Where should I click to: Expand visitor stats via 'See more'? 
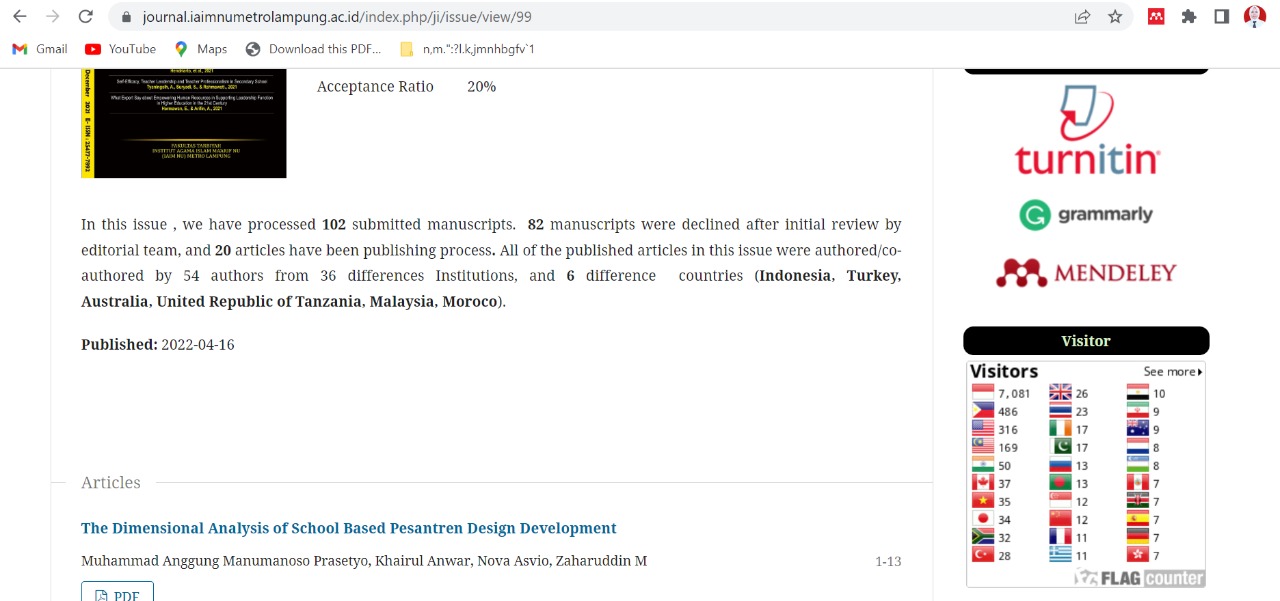[1173, 372]
